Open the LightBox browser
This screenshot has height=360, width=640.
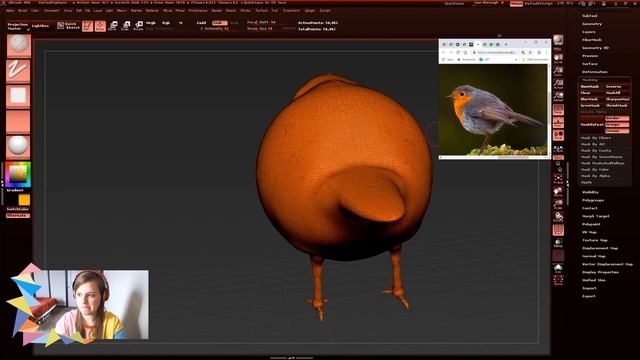tap(40, 26)
